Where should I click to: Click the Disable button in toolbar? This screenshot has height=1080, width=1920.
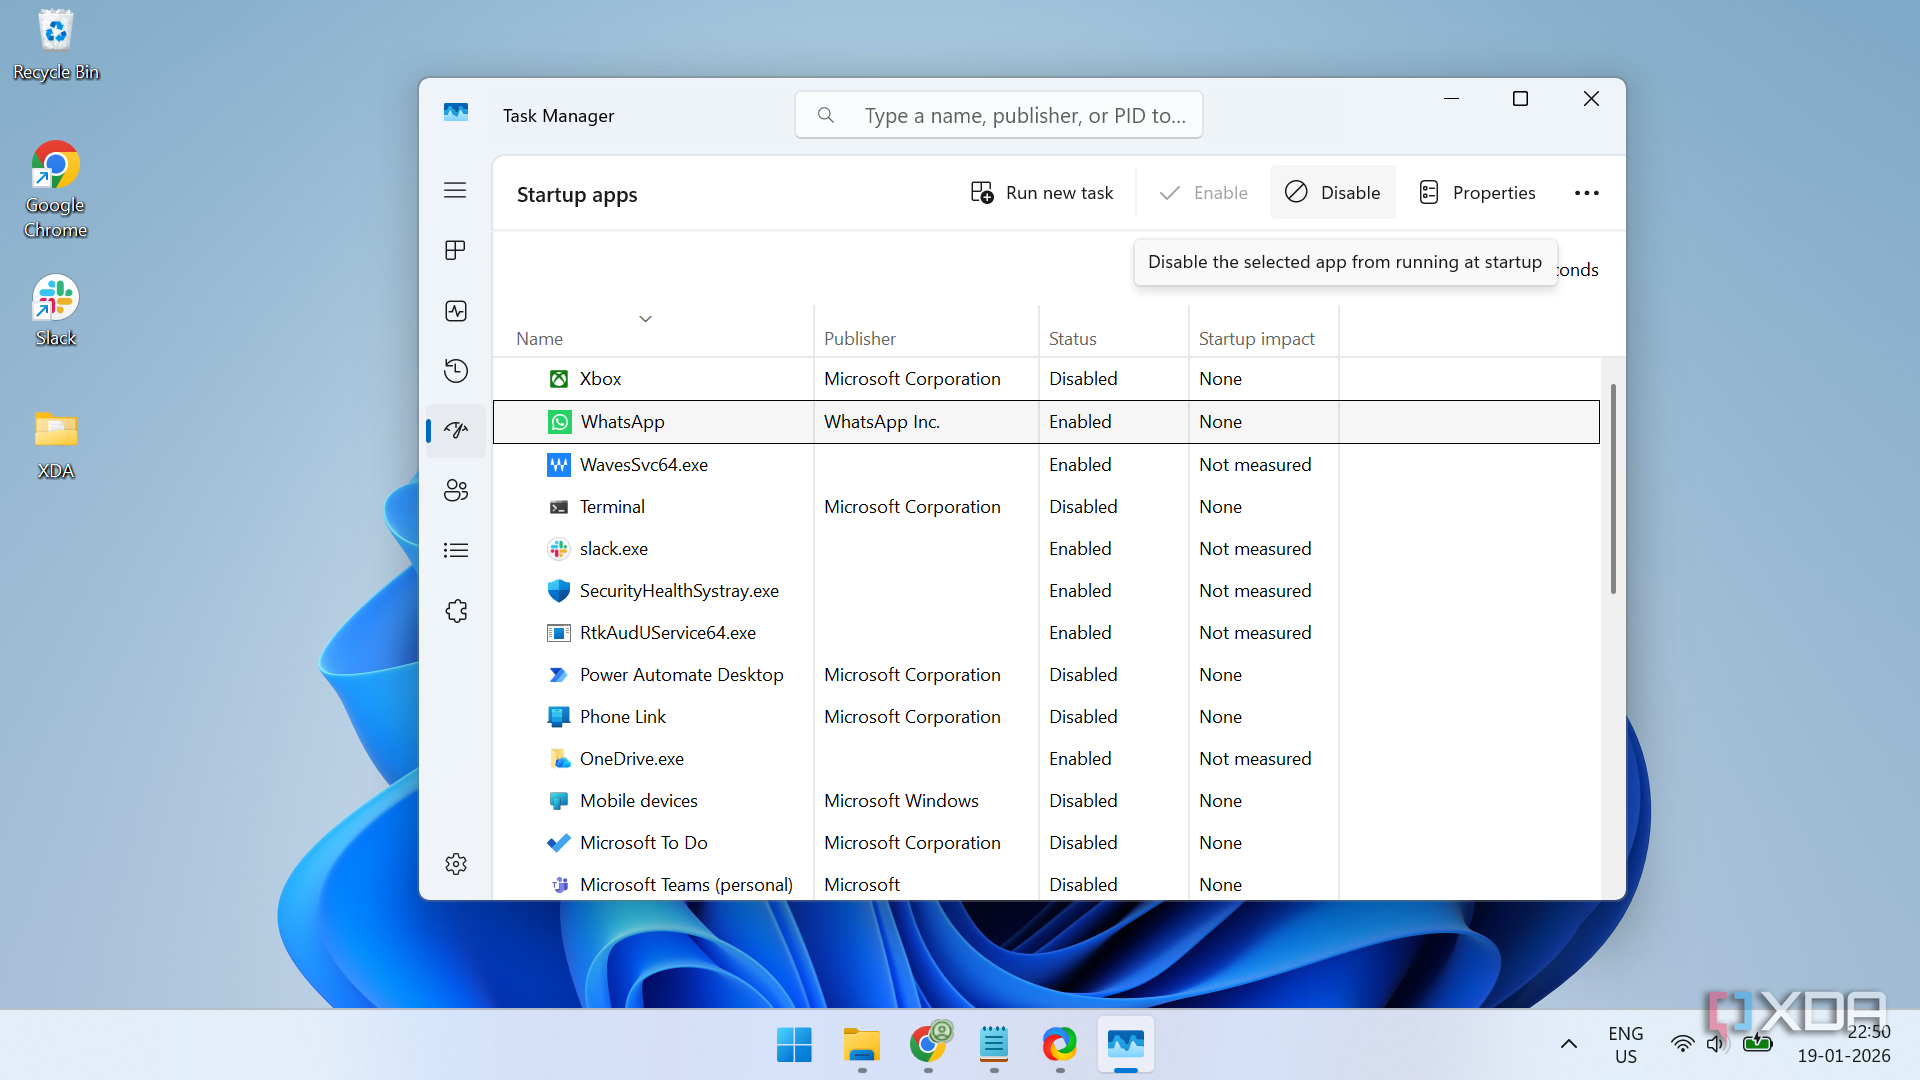coord(1332,193)
